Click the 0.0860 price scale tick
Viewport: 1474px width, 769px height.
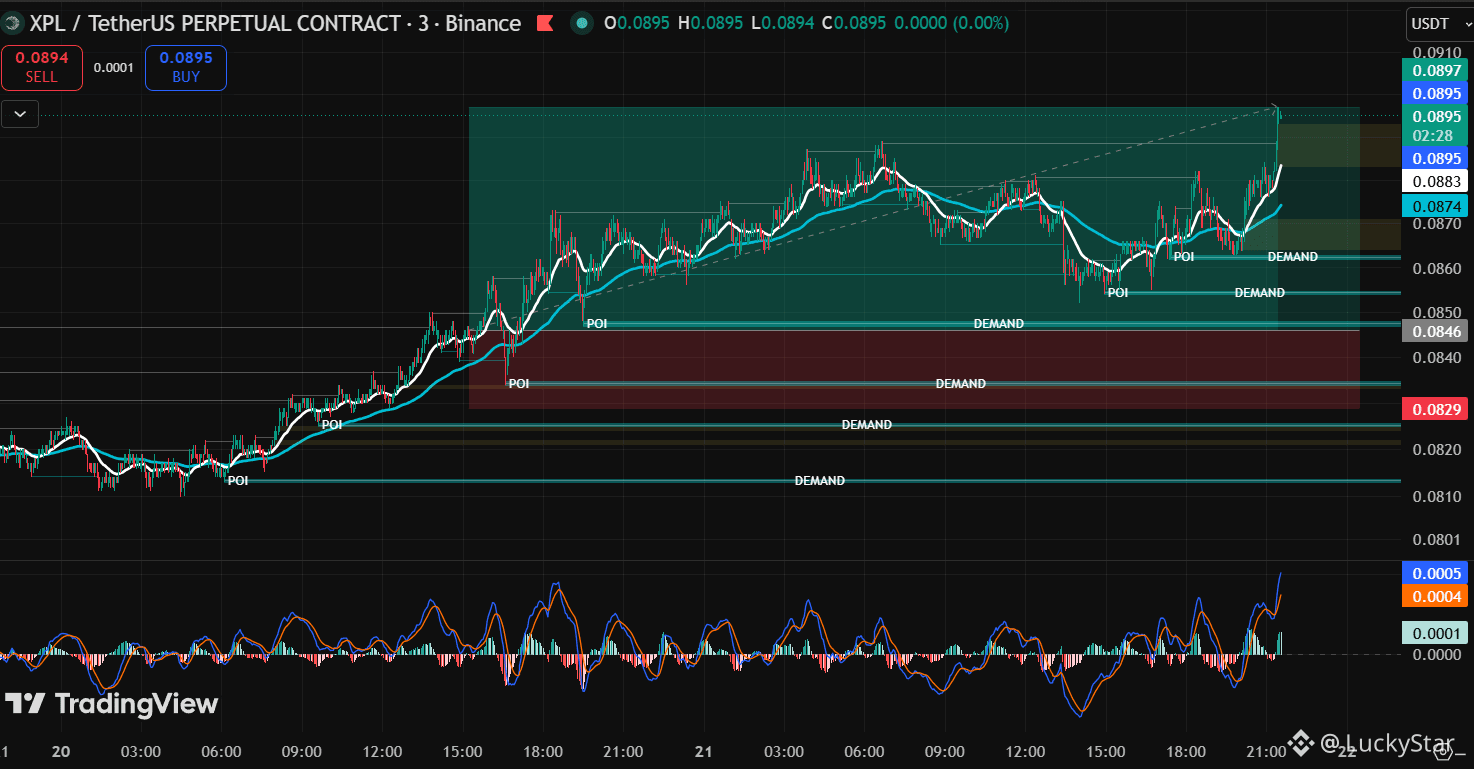pyautogui.click(x=1437, y=269)
